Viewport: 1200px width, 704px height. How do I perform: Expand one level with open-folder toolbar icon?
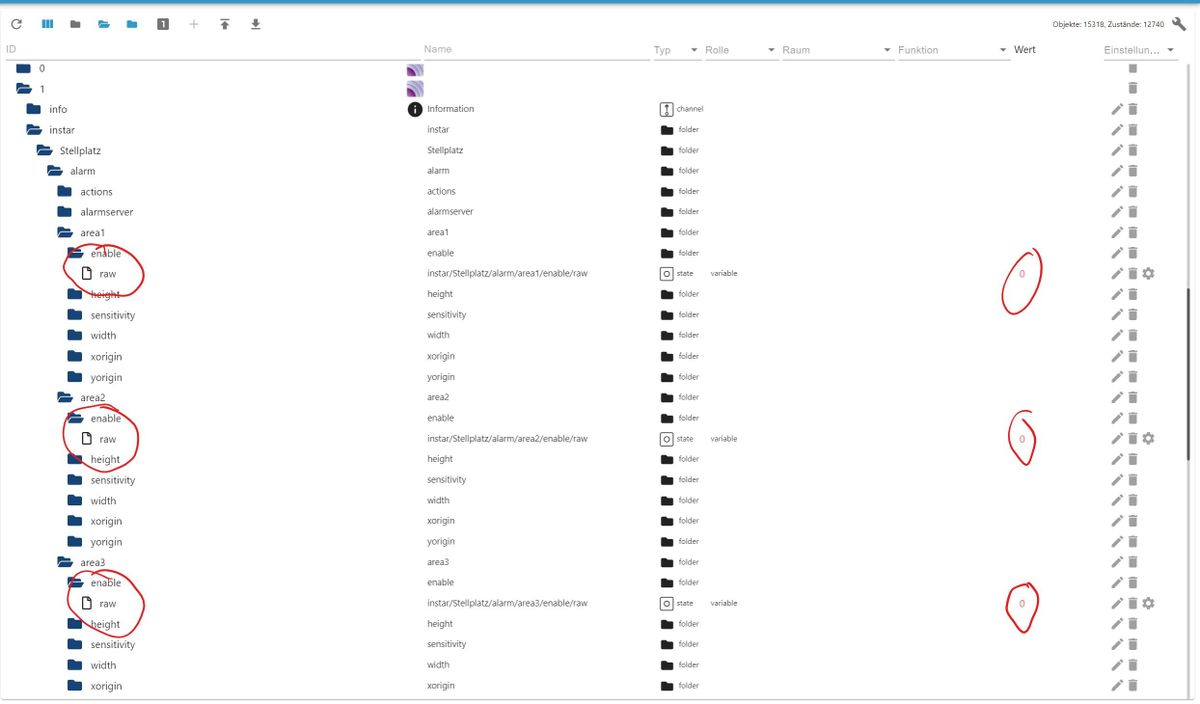tap(104, 24)
